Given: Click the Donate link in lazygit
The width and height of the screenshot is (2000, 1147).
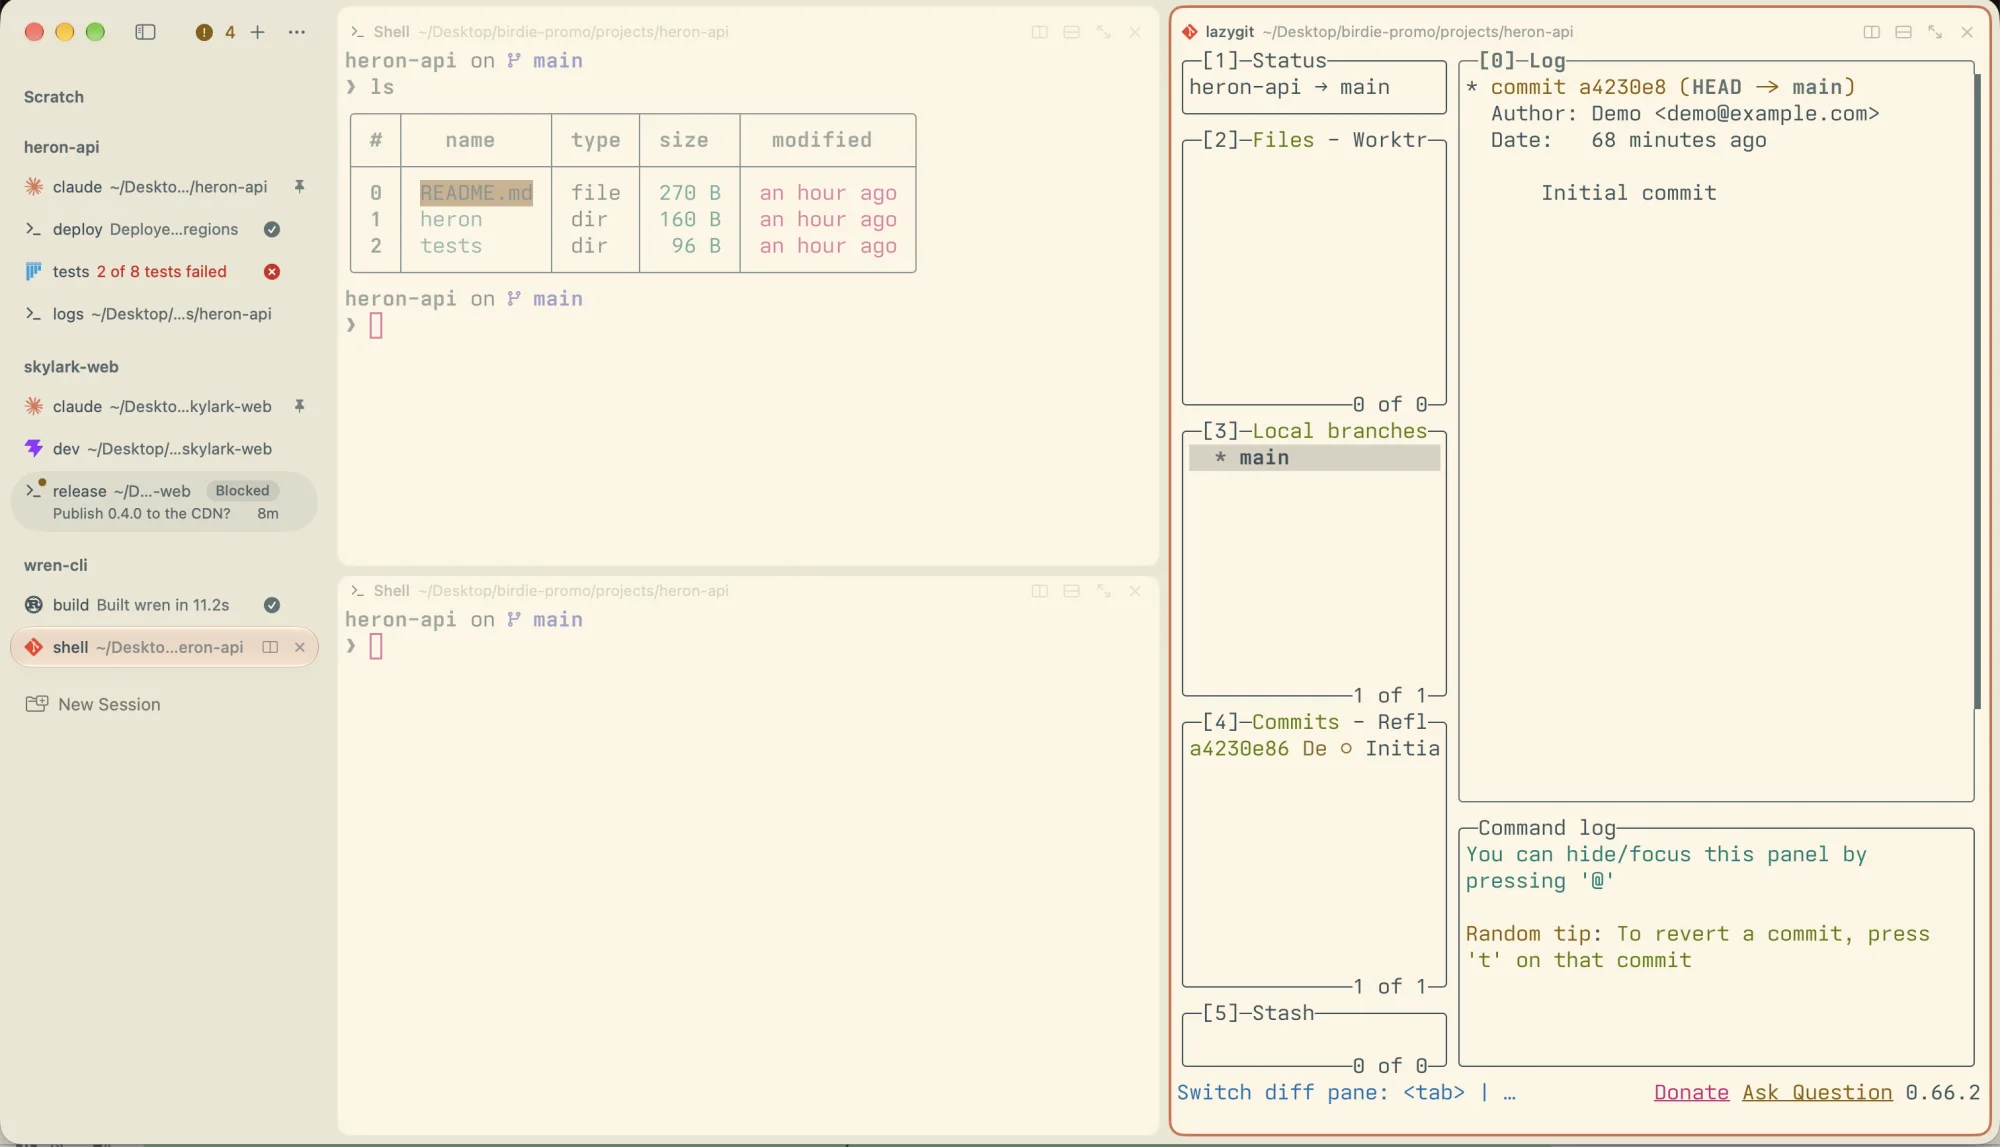Looking at the screenshot, I should click(x=1691, y=1092).
